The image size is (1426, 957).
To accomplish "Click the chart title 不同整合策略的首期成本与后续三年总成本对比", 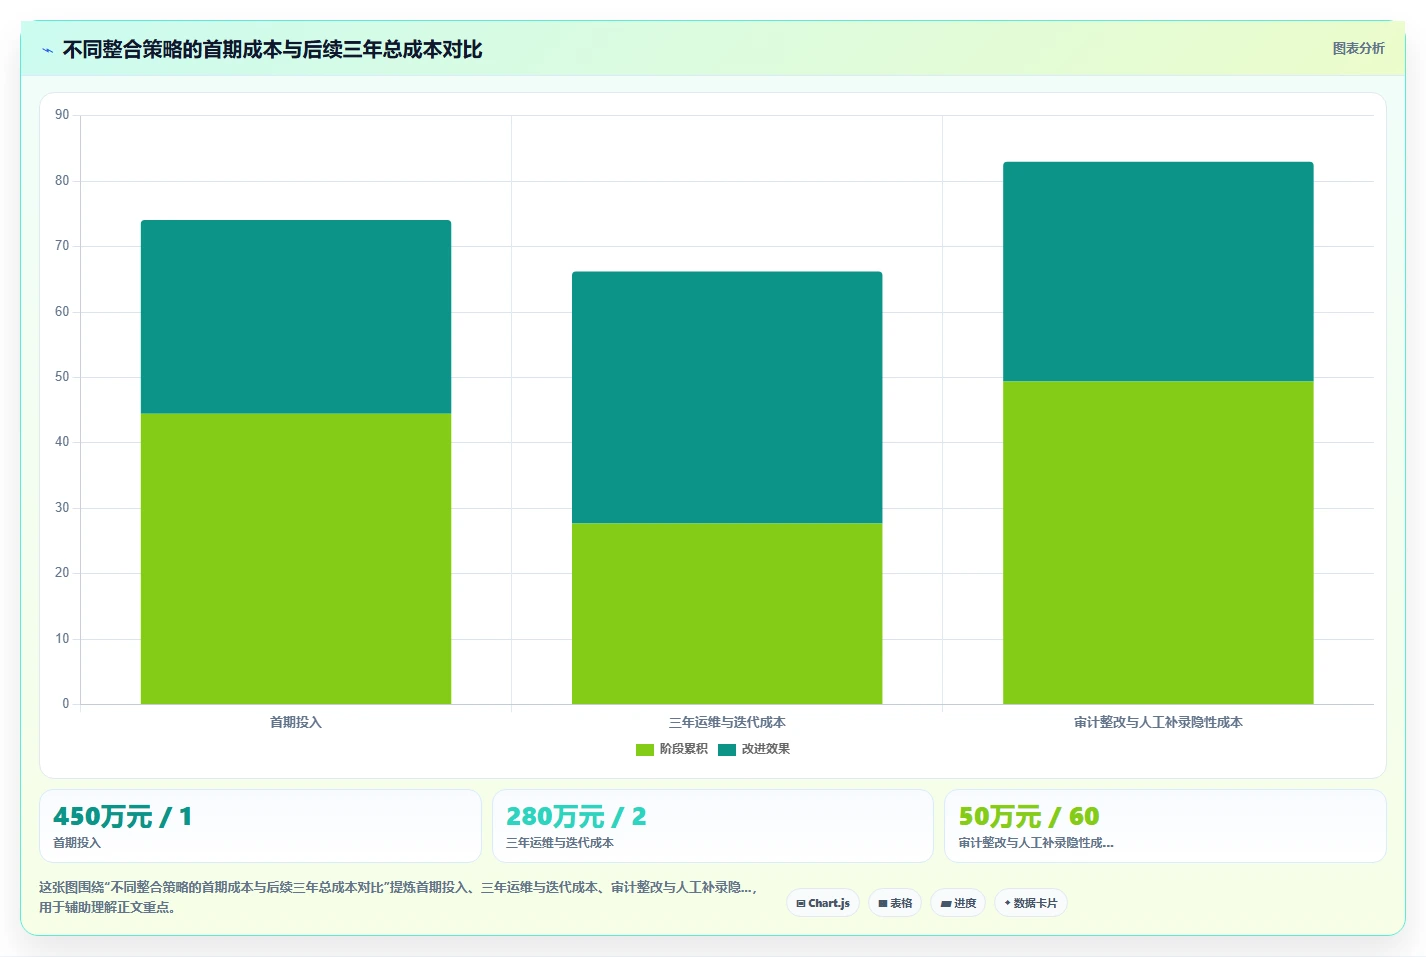I will tap(272, 50).
